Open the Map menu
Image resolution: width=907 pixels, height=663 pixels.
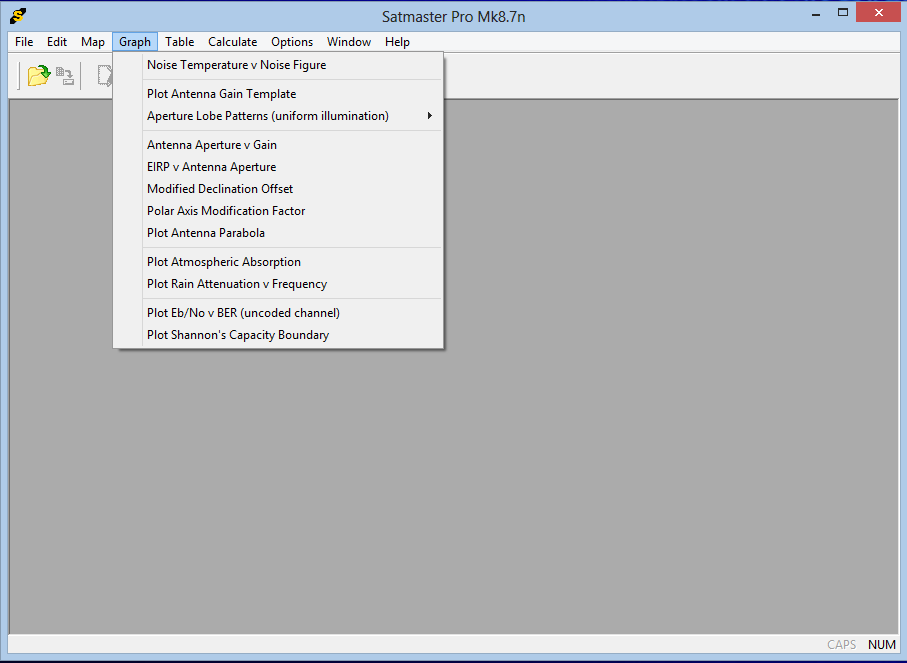point(93,42)
